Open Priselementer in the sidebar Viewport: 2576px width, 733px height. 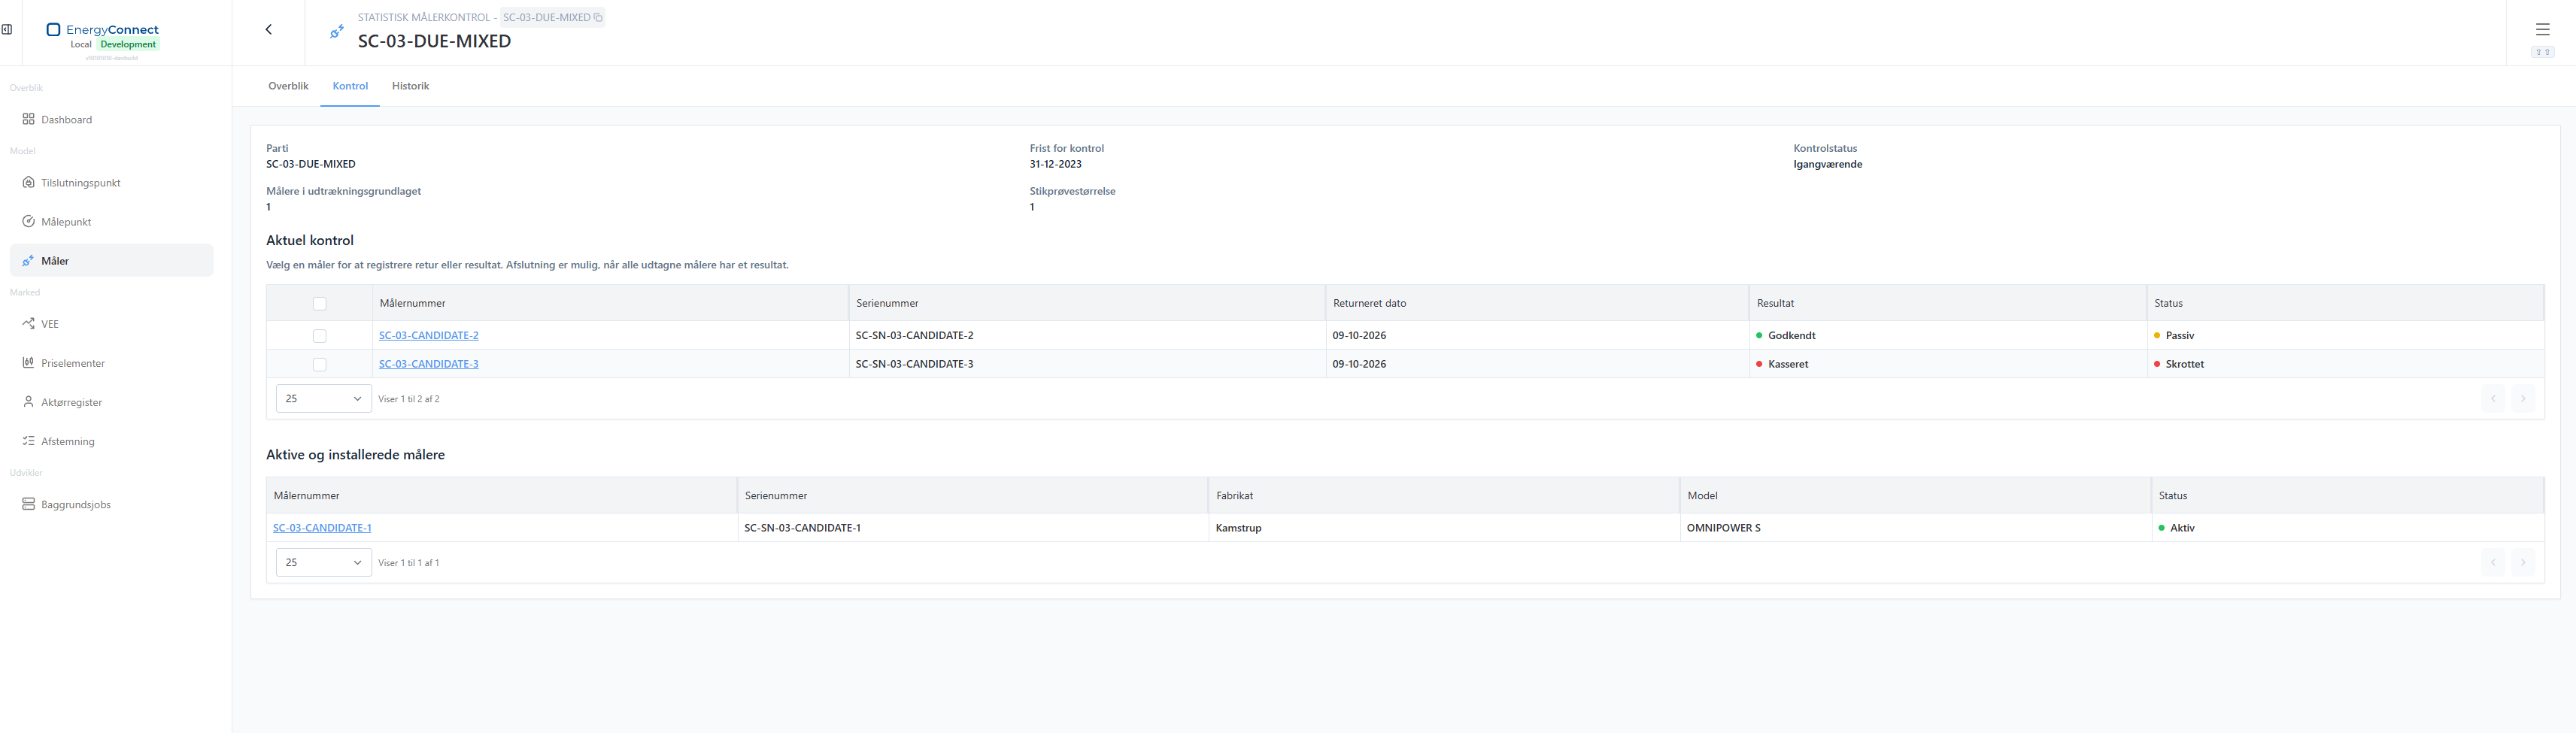[x=112, y=363]
